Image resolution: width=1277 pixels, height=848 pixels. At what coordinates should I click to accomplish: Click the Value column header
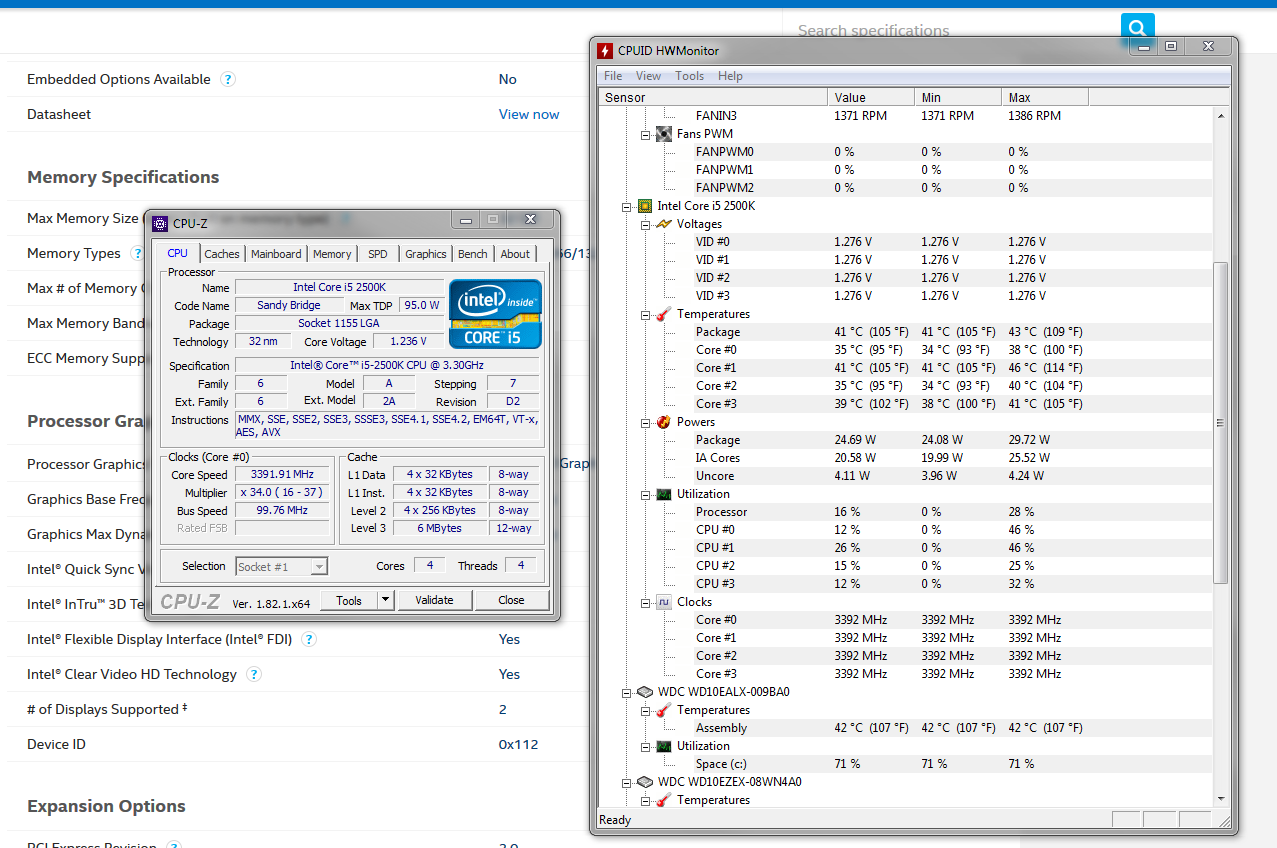(871, 97)
